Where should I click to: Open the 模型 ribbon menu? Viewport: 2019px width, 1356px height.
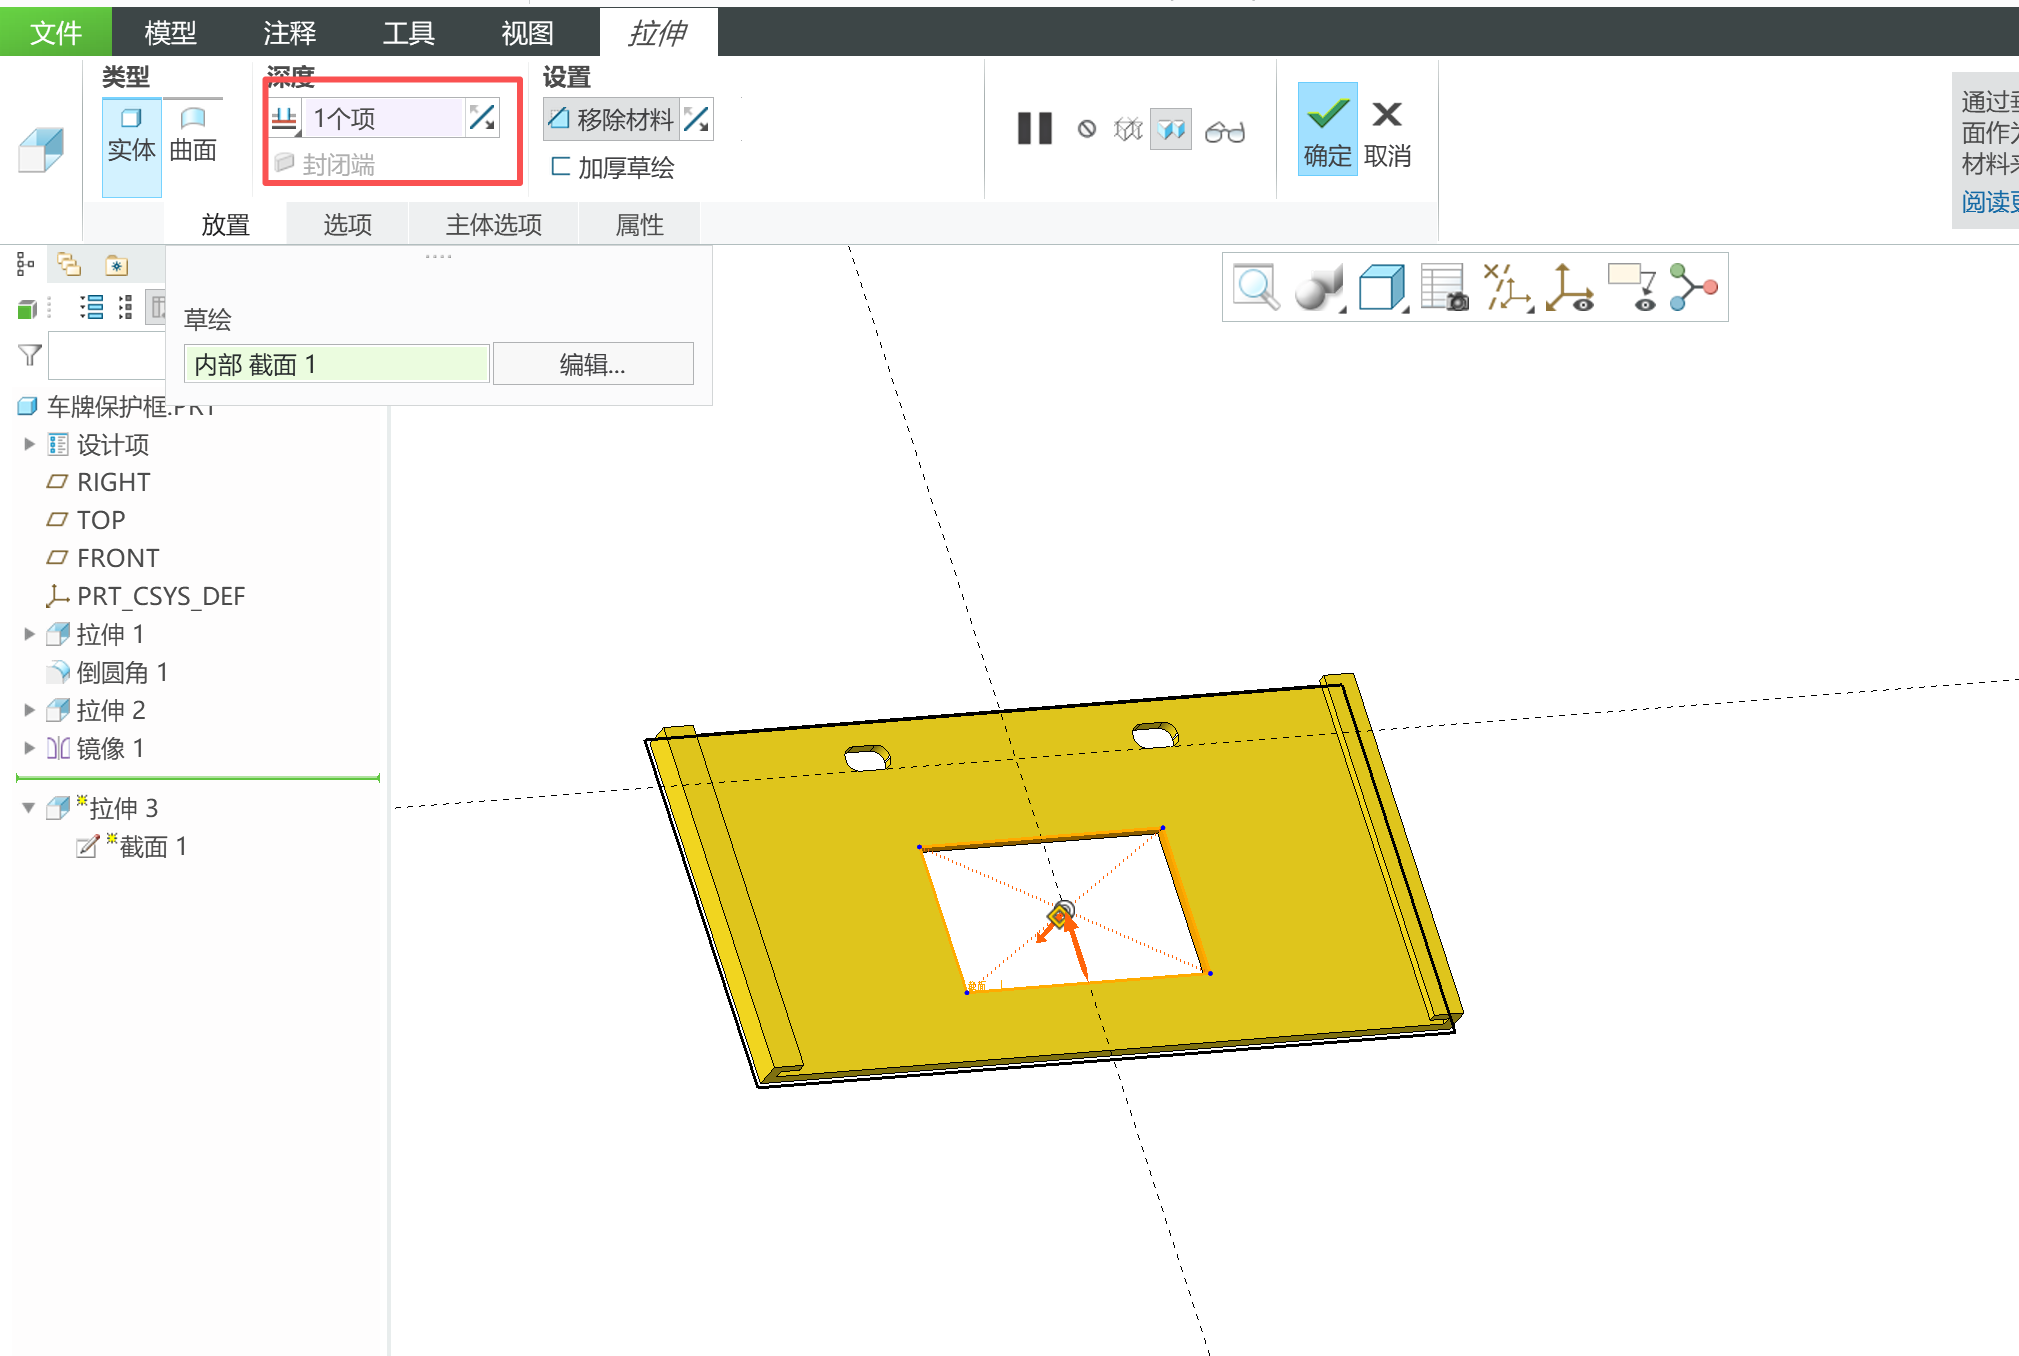[170, 33]
